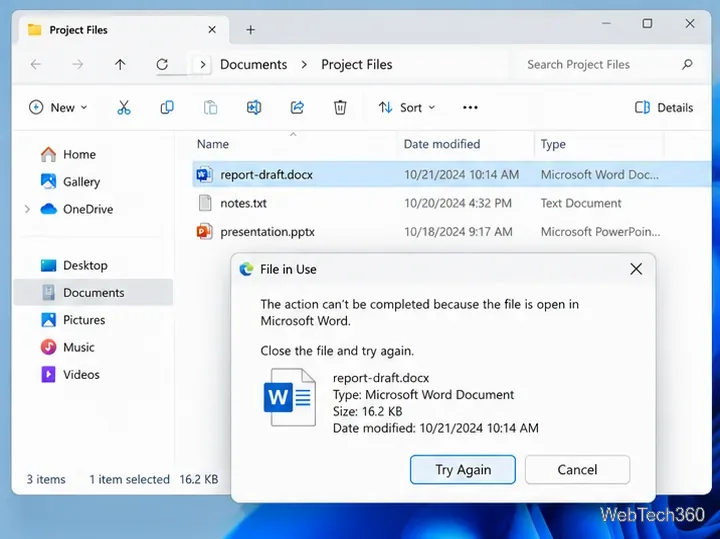Image resolution: width=720 pixels, height=539 pixels.
Task: Open the New dropdown menu
Action: point(58,107)
